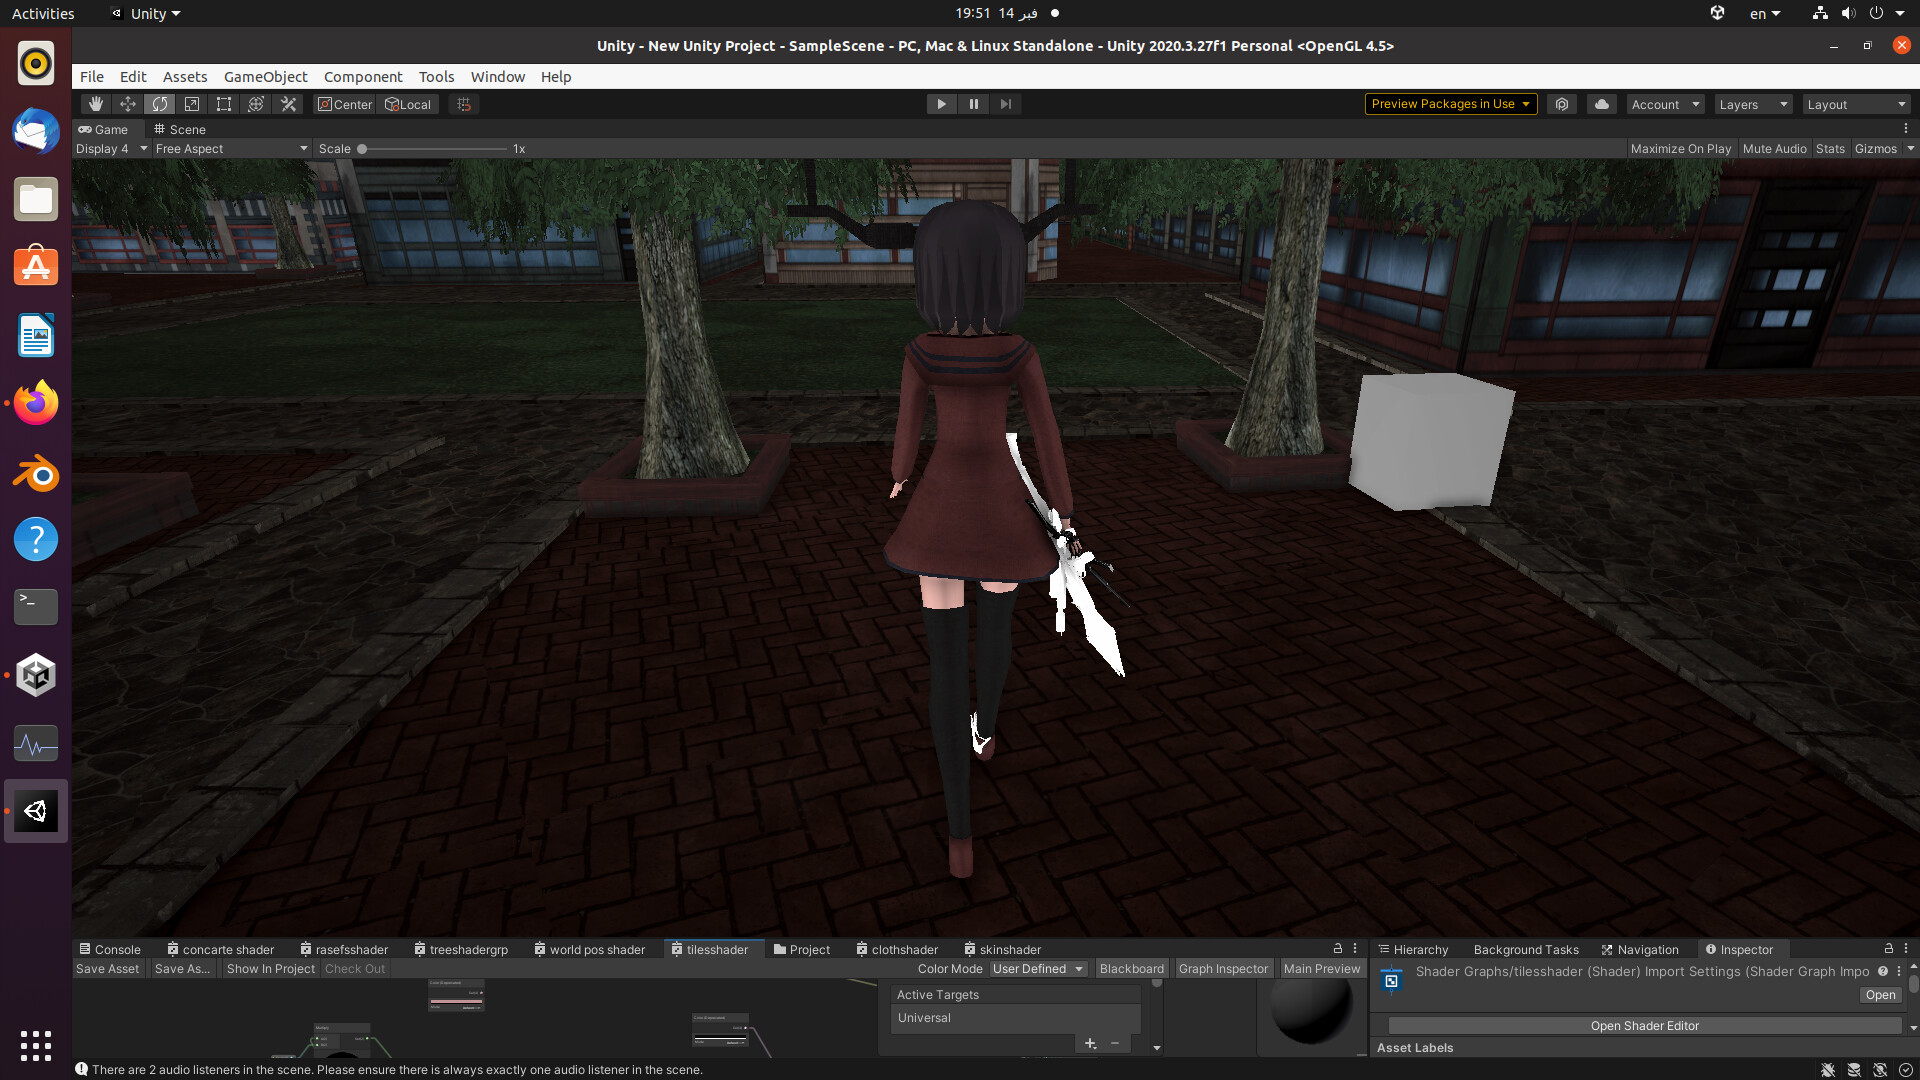Select the Scale tool
Screen dimensions: 1920x1080
pyautogui.click(x=191, y=103)
